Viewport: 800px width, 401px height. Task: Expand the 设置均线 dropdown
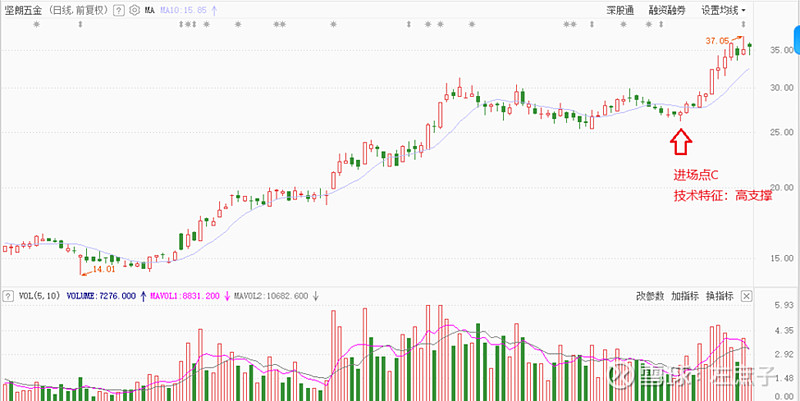point(723,10)
